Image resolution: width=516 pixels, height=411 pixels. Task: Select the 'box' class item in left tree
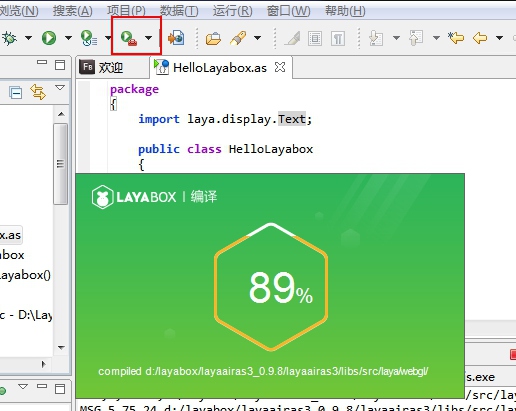12,255
